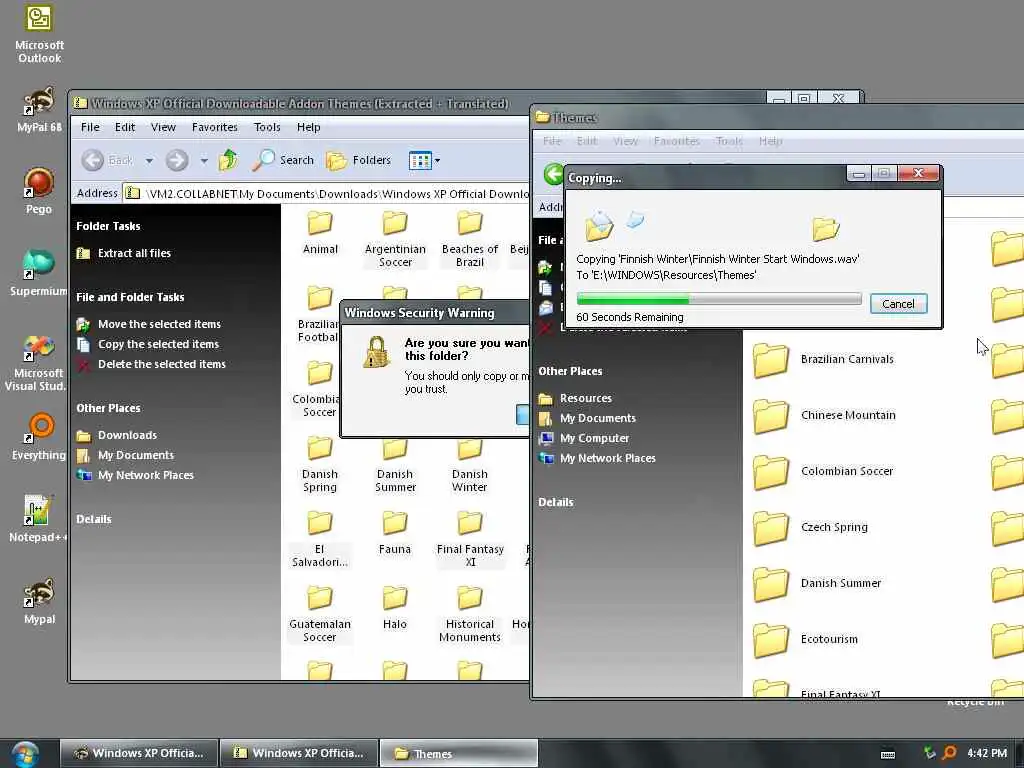Screen dimensions: 1024x768
Task: Select the Beaches of Brazil folder
Action: click(x=470, y=240)
